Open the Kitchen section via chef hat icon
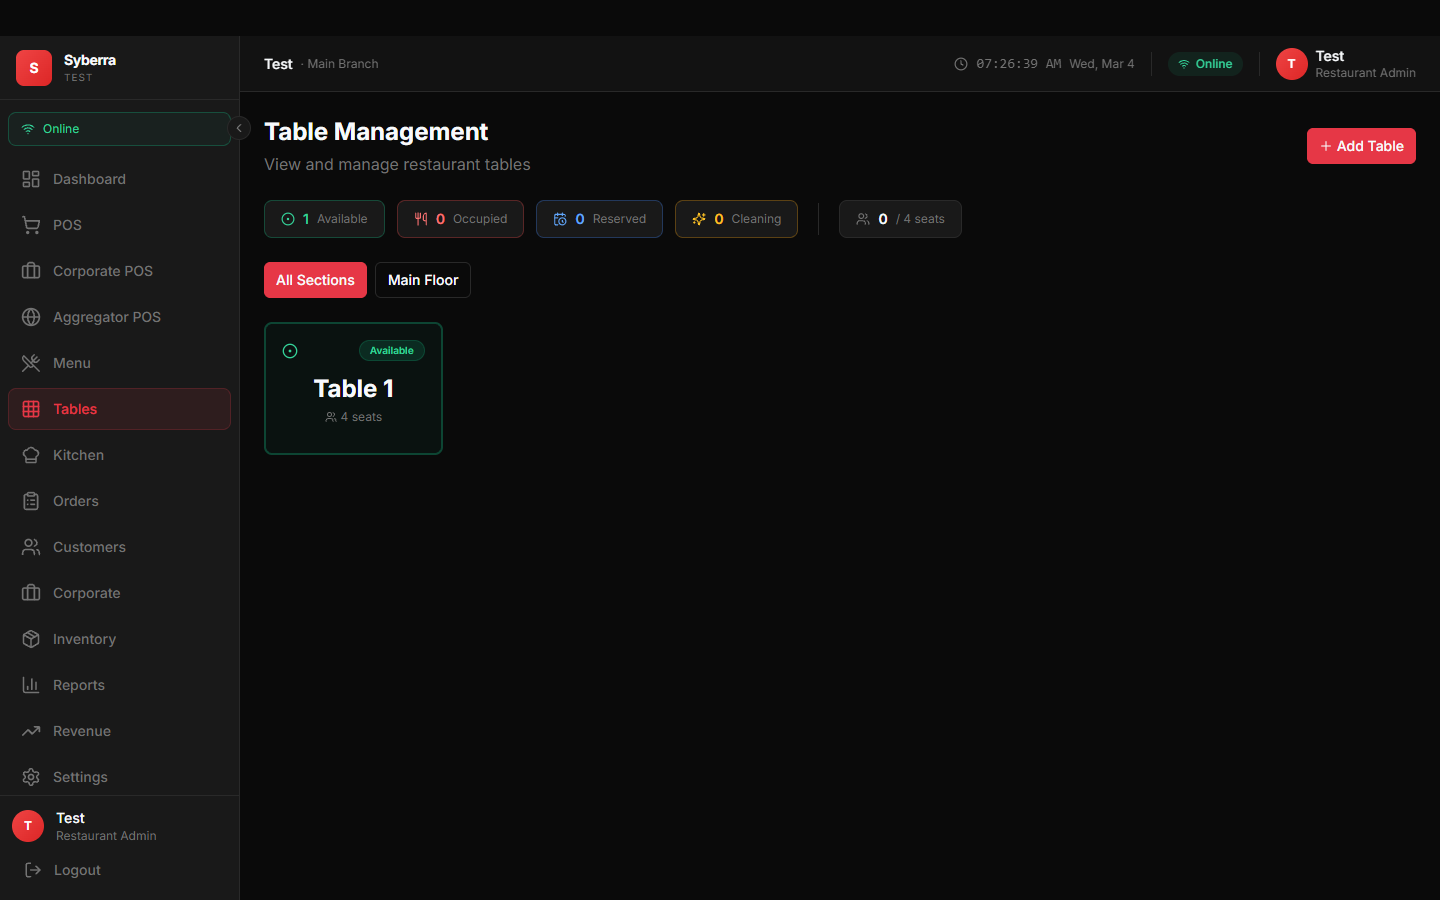The image size is (1440, 900). (31, 454)
